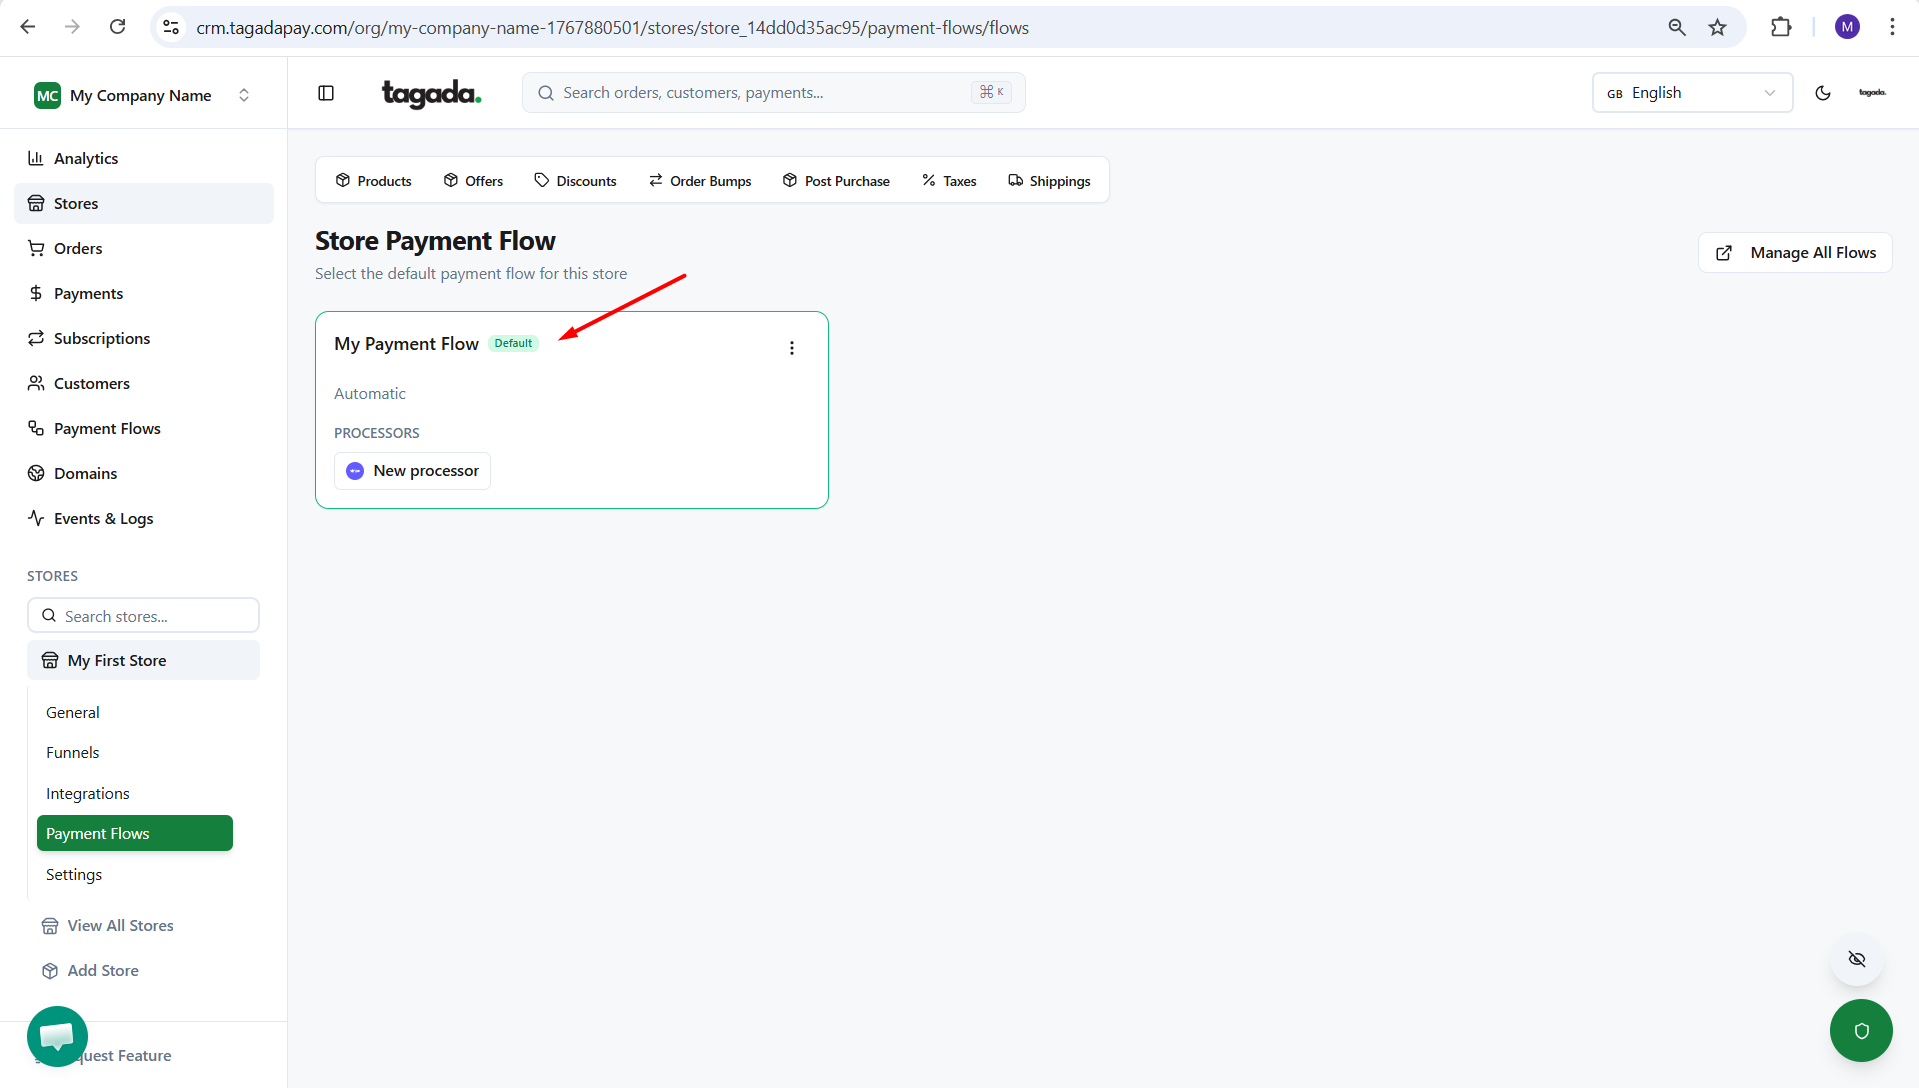The width and height of the screenshot is (1919, 1088).
Task: Click the Manage All Flows button
Action: (1795, 253)
